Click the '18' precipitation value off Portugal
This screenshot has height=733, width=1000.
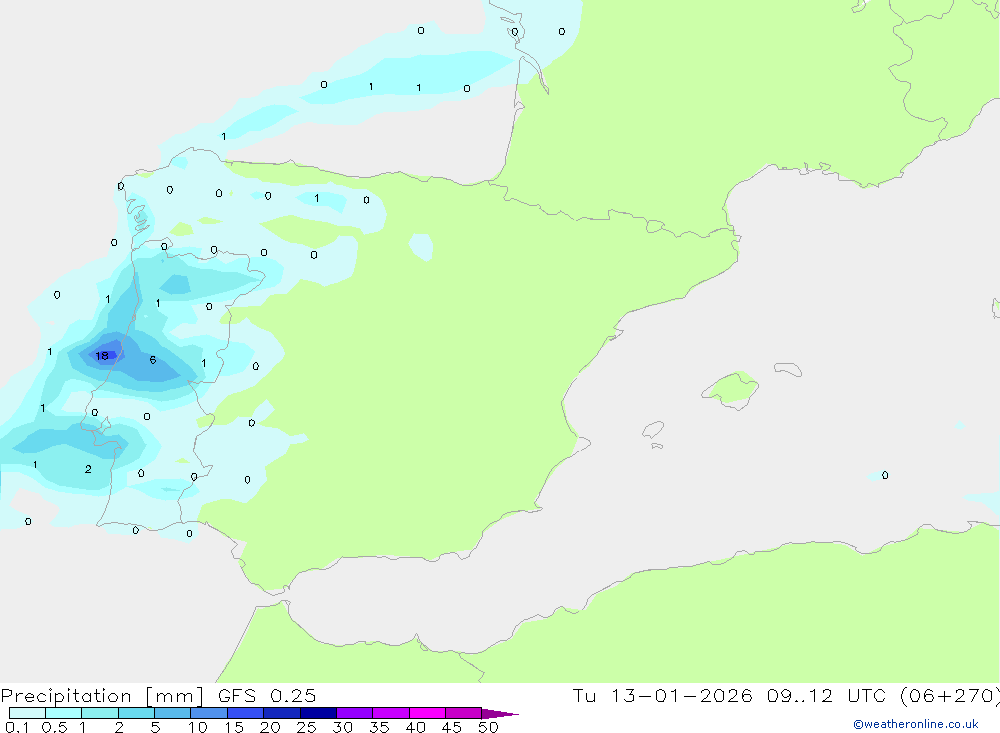[x=102, y=355]
